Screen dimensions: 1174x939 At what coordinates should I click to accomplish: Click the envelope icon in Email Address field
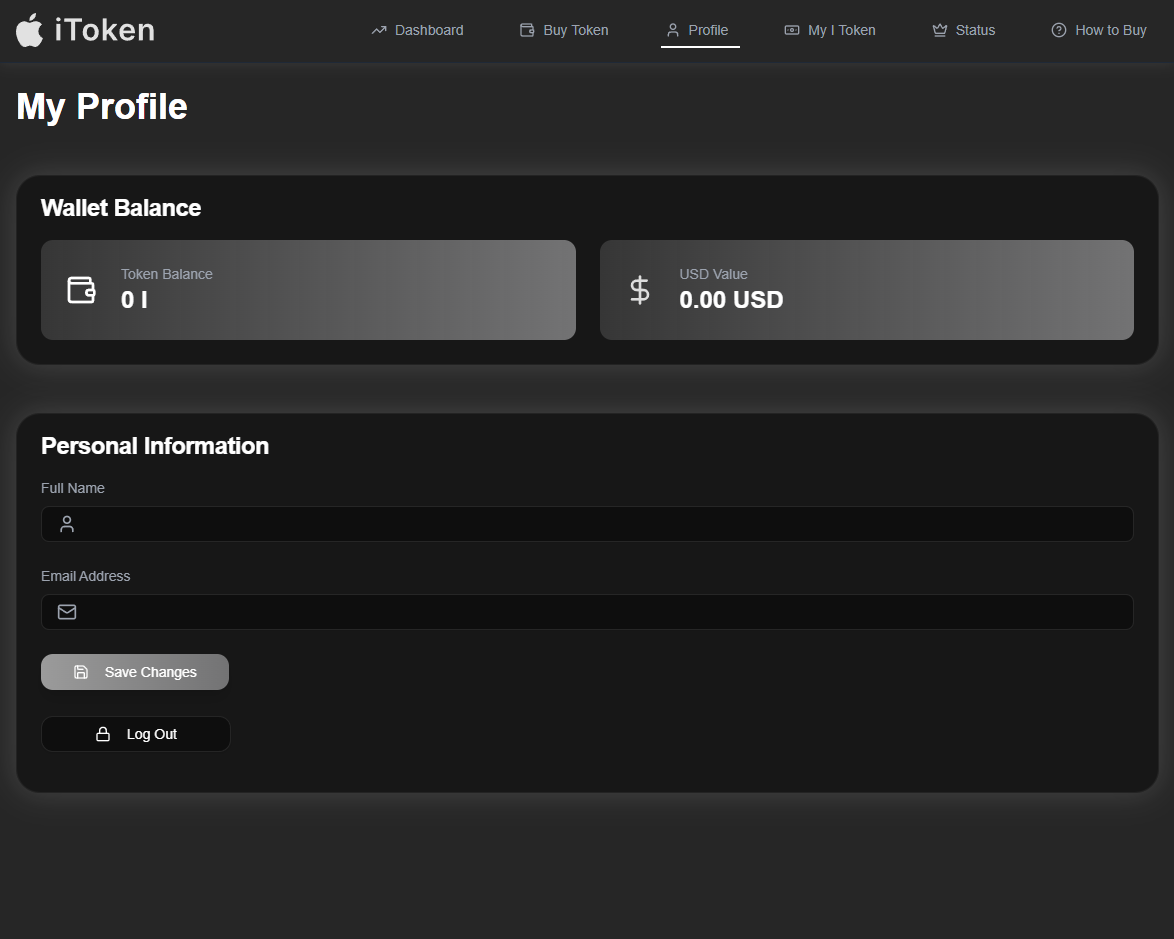67,612
